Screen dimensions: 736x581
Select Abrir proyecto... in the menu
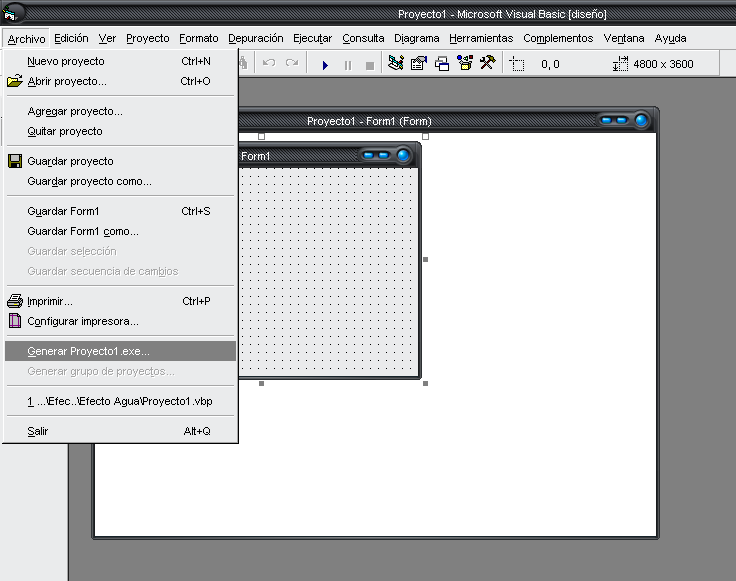(121, 81)
